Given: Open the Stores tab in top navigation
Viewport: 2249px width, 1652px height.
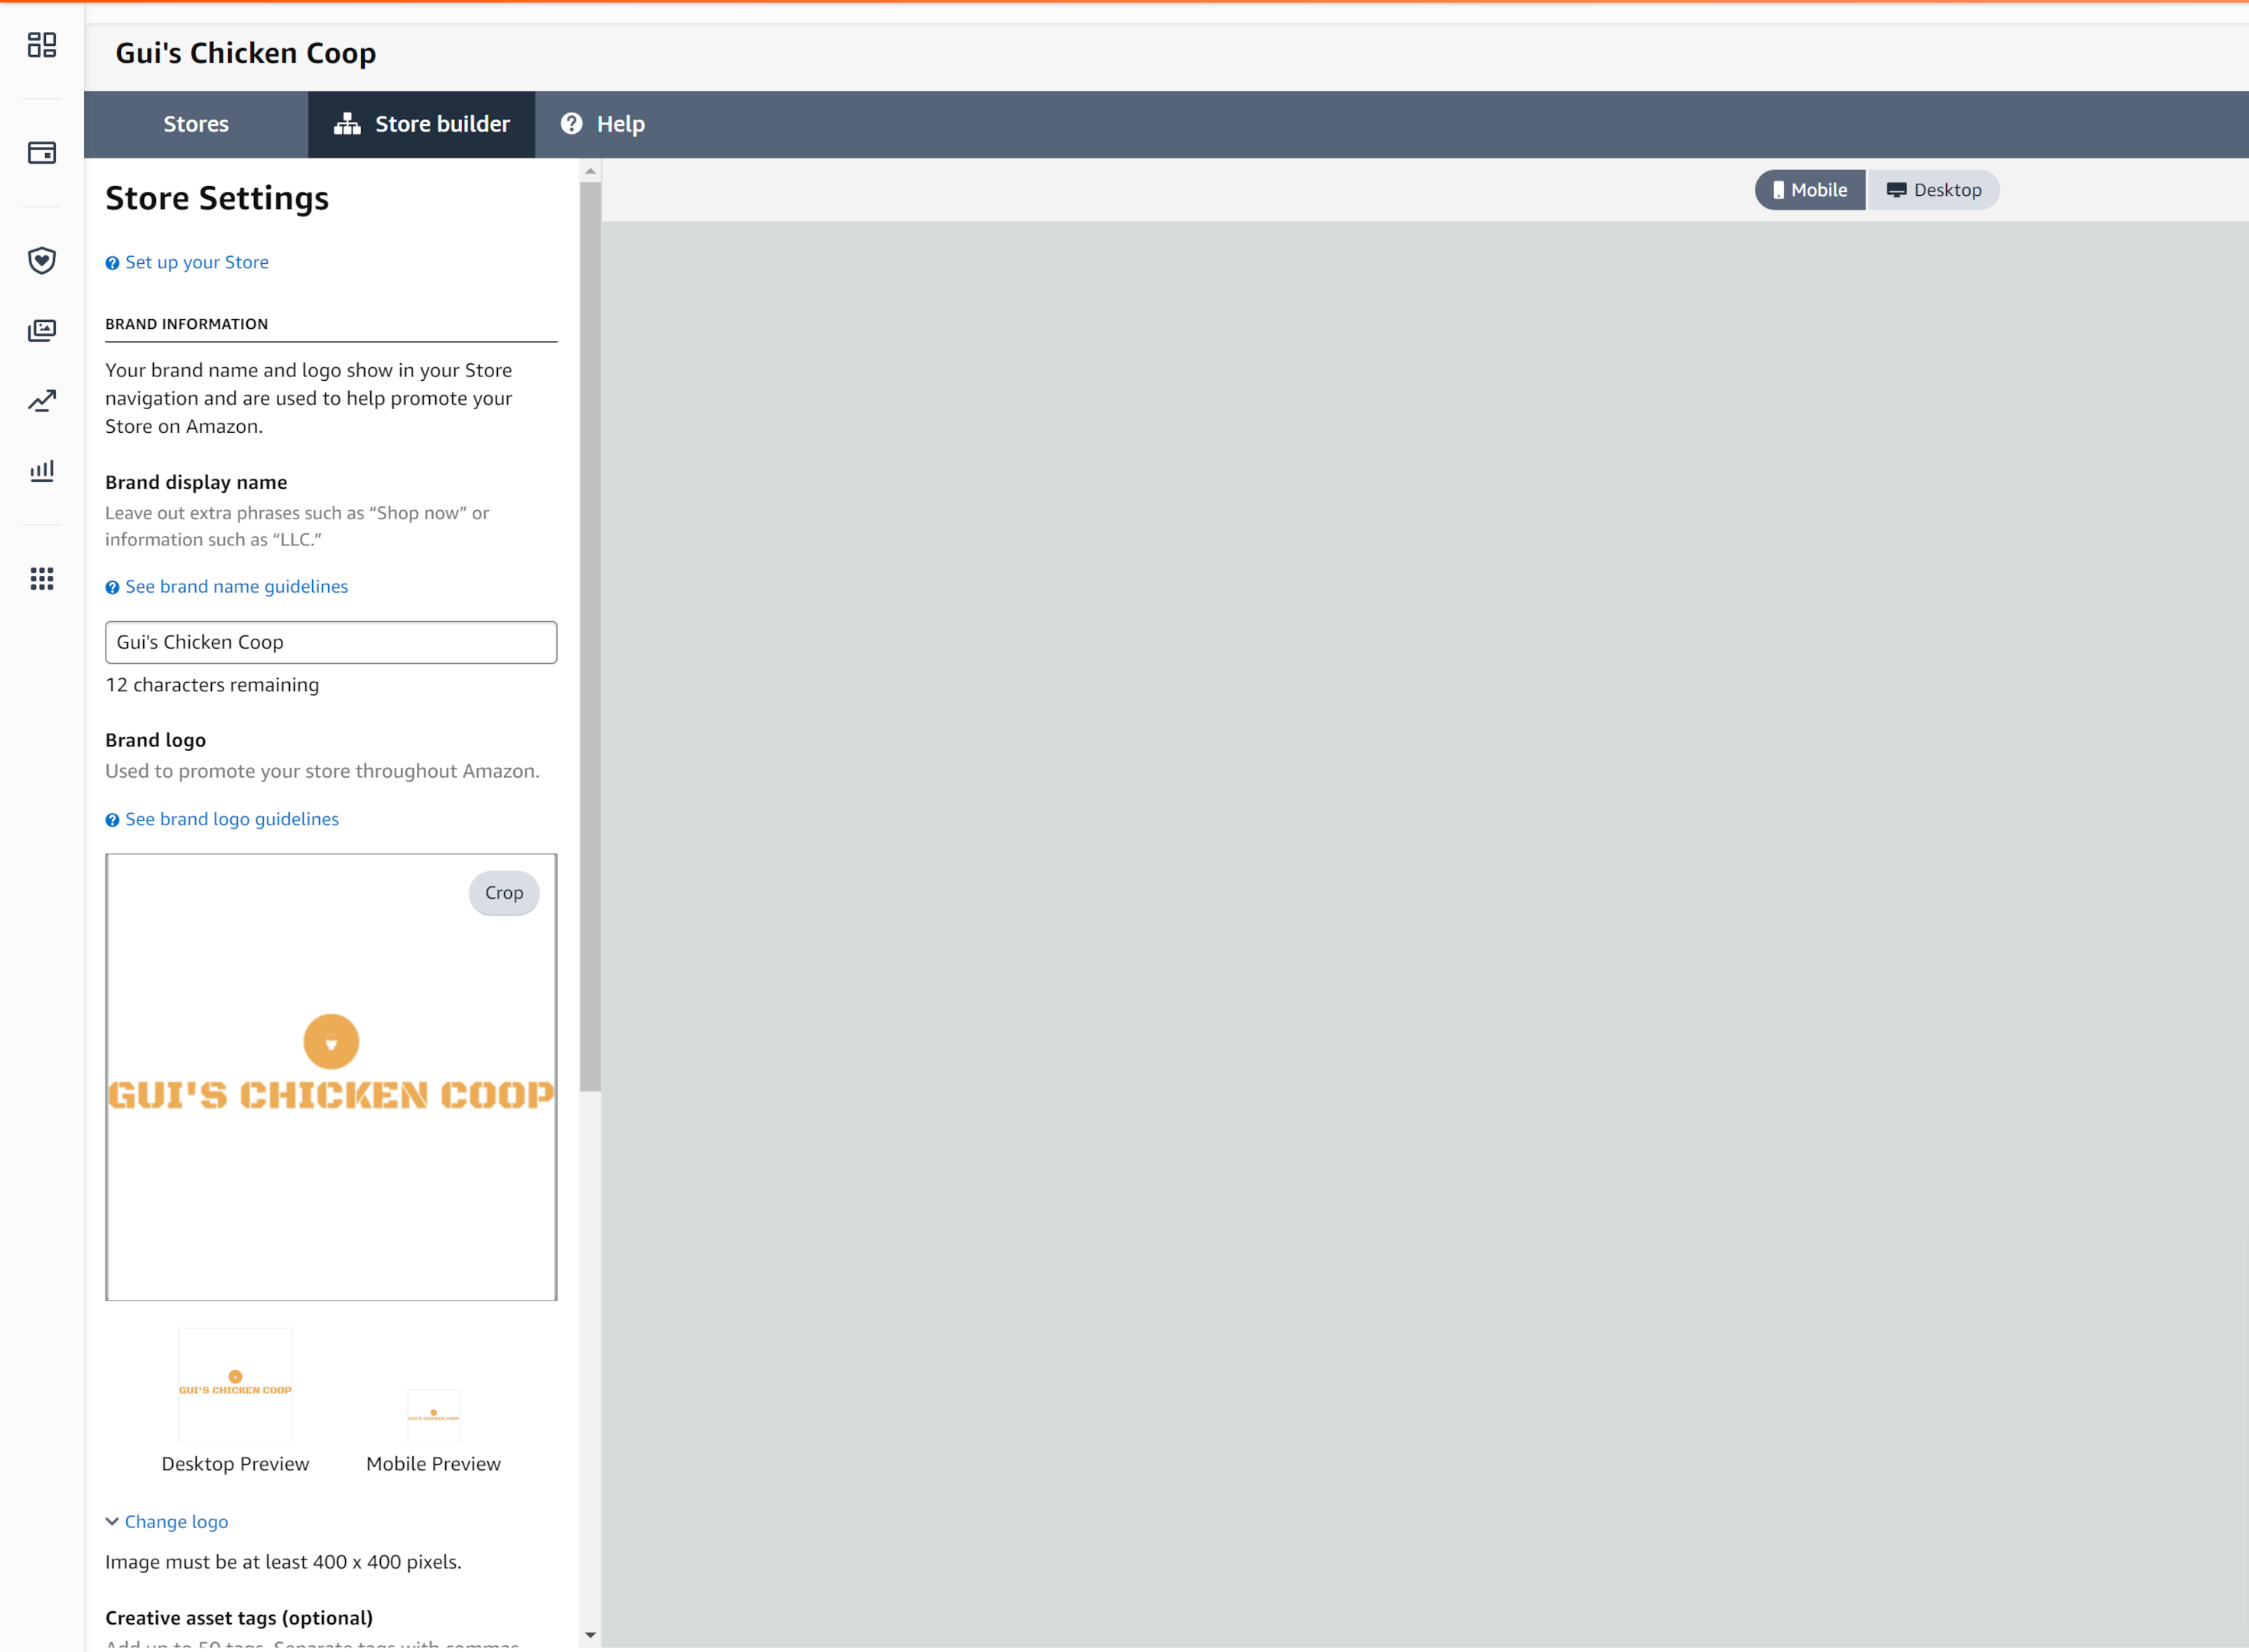Looking at the screenshot, I should pos(196,124).
